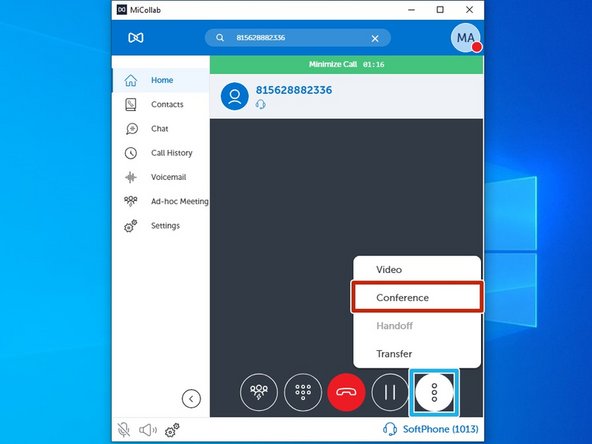Screen dimensions: 592x444
Task: Click the Settings gears icon in sidebar
Action: point(131,226)
